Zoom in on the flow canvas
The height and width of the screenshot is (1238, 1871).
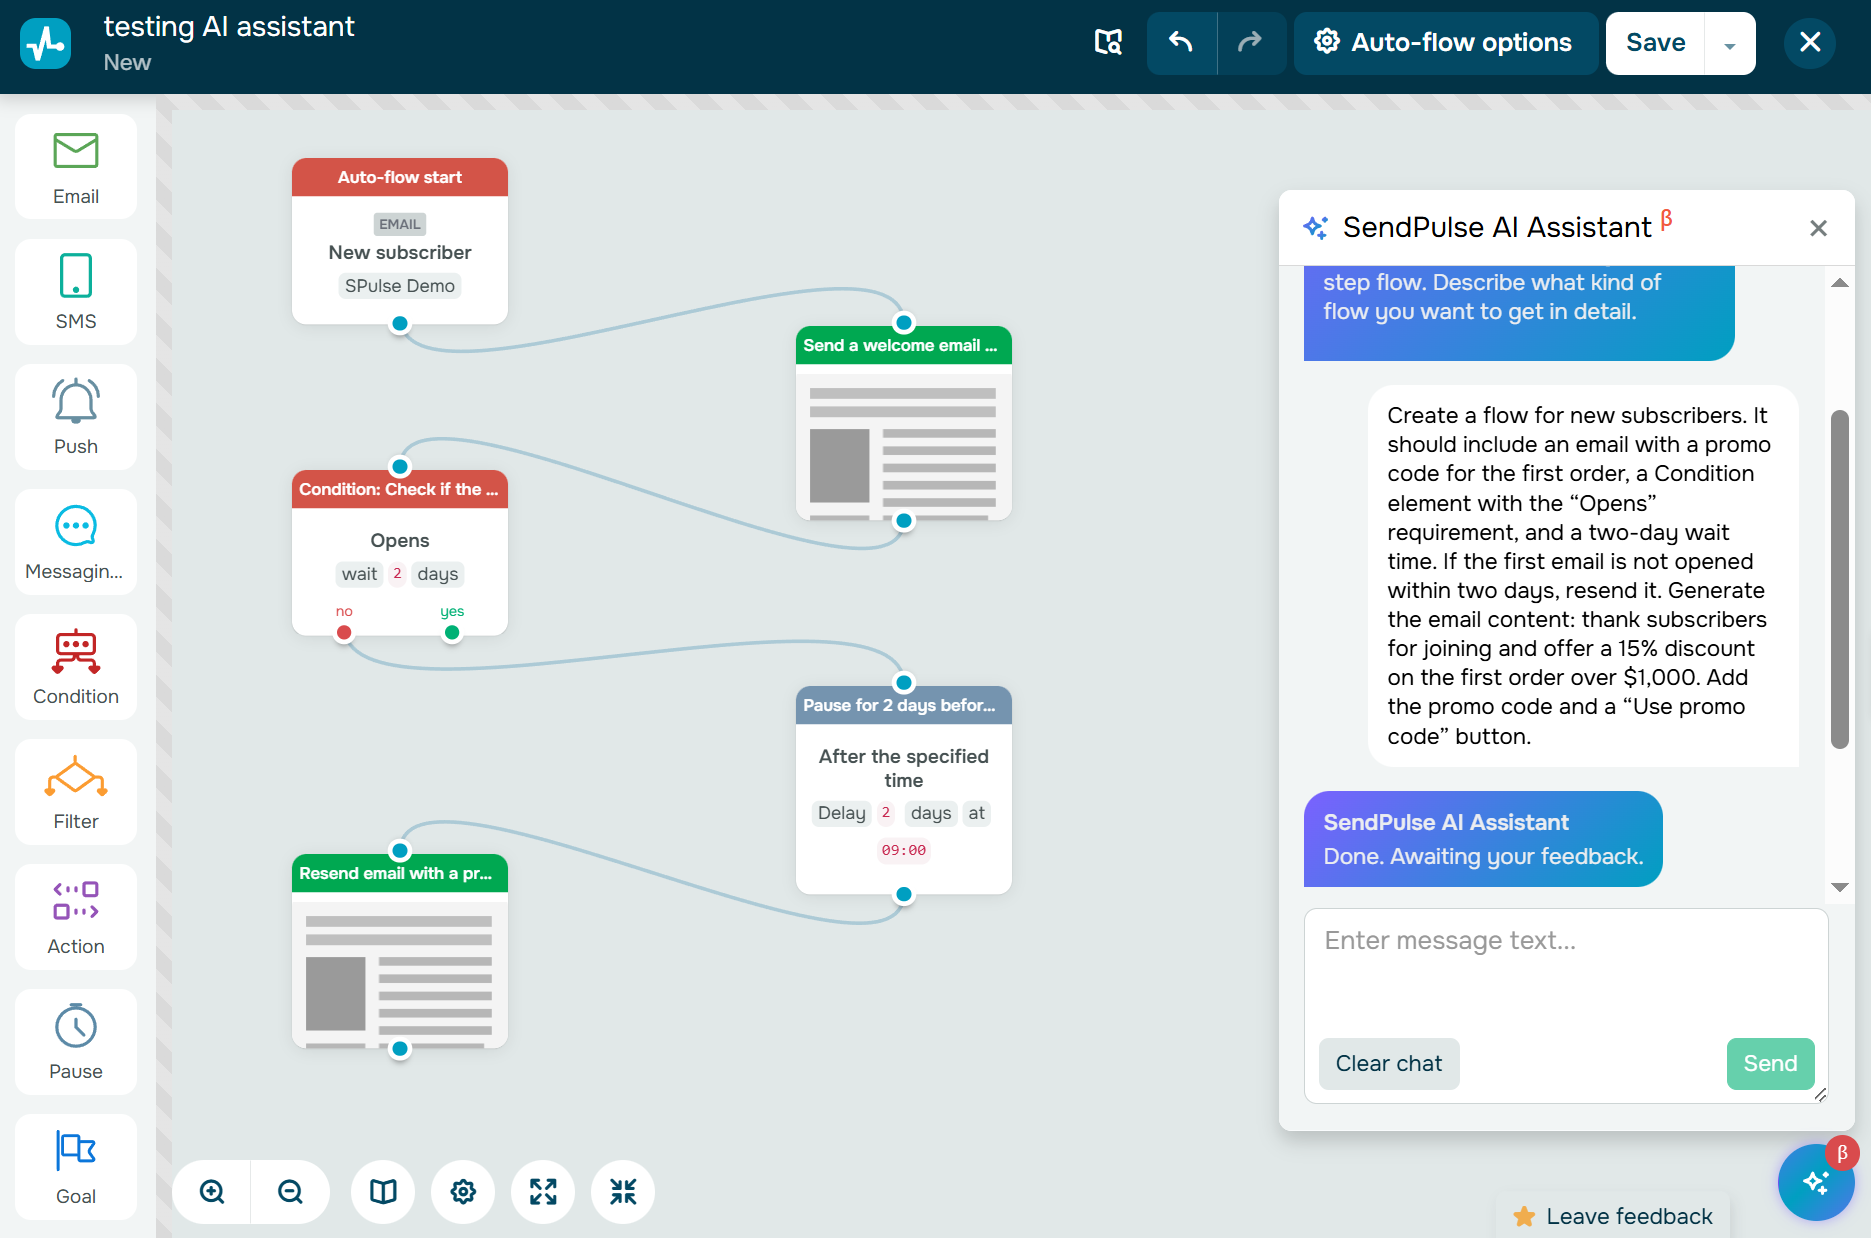[x=210, y=1191]
